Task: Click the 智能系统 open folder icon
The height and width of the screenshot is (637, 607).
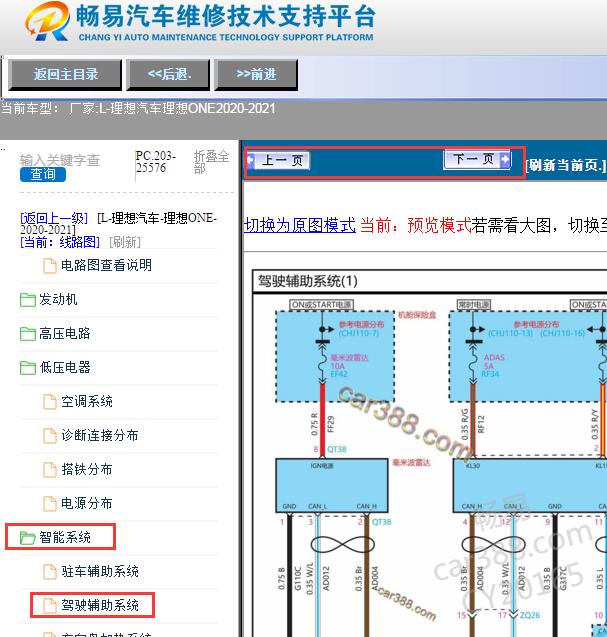Action: tap(28, 538)
